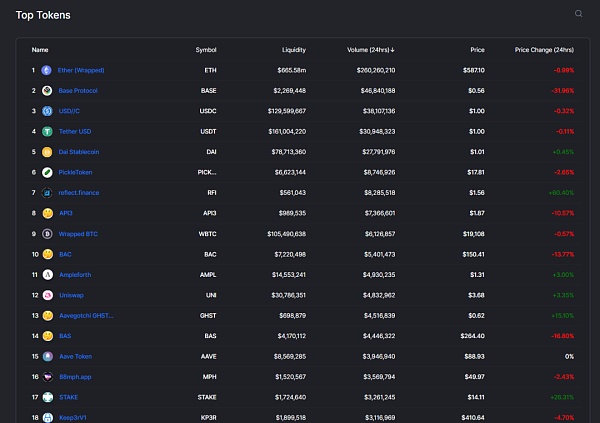Open the Wrapped BTC token link
This screenshot has width=600, height=423.
(x=78, y=234)
